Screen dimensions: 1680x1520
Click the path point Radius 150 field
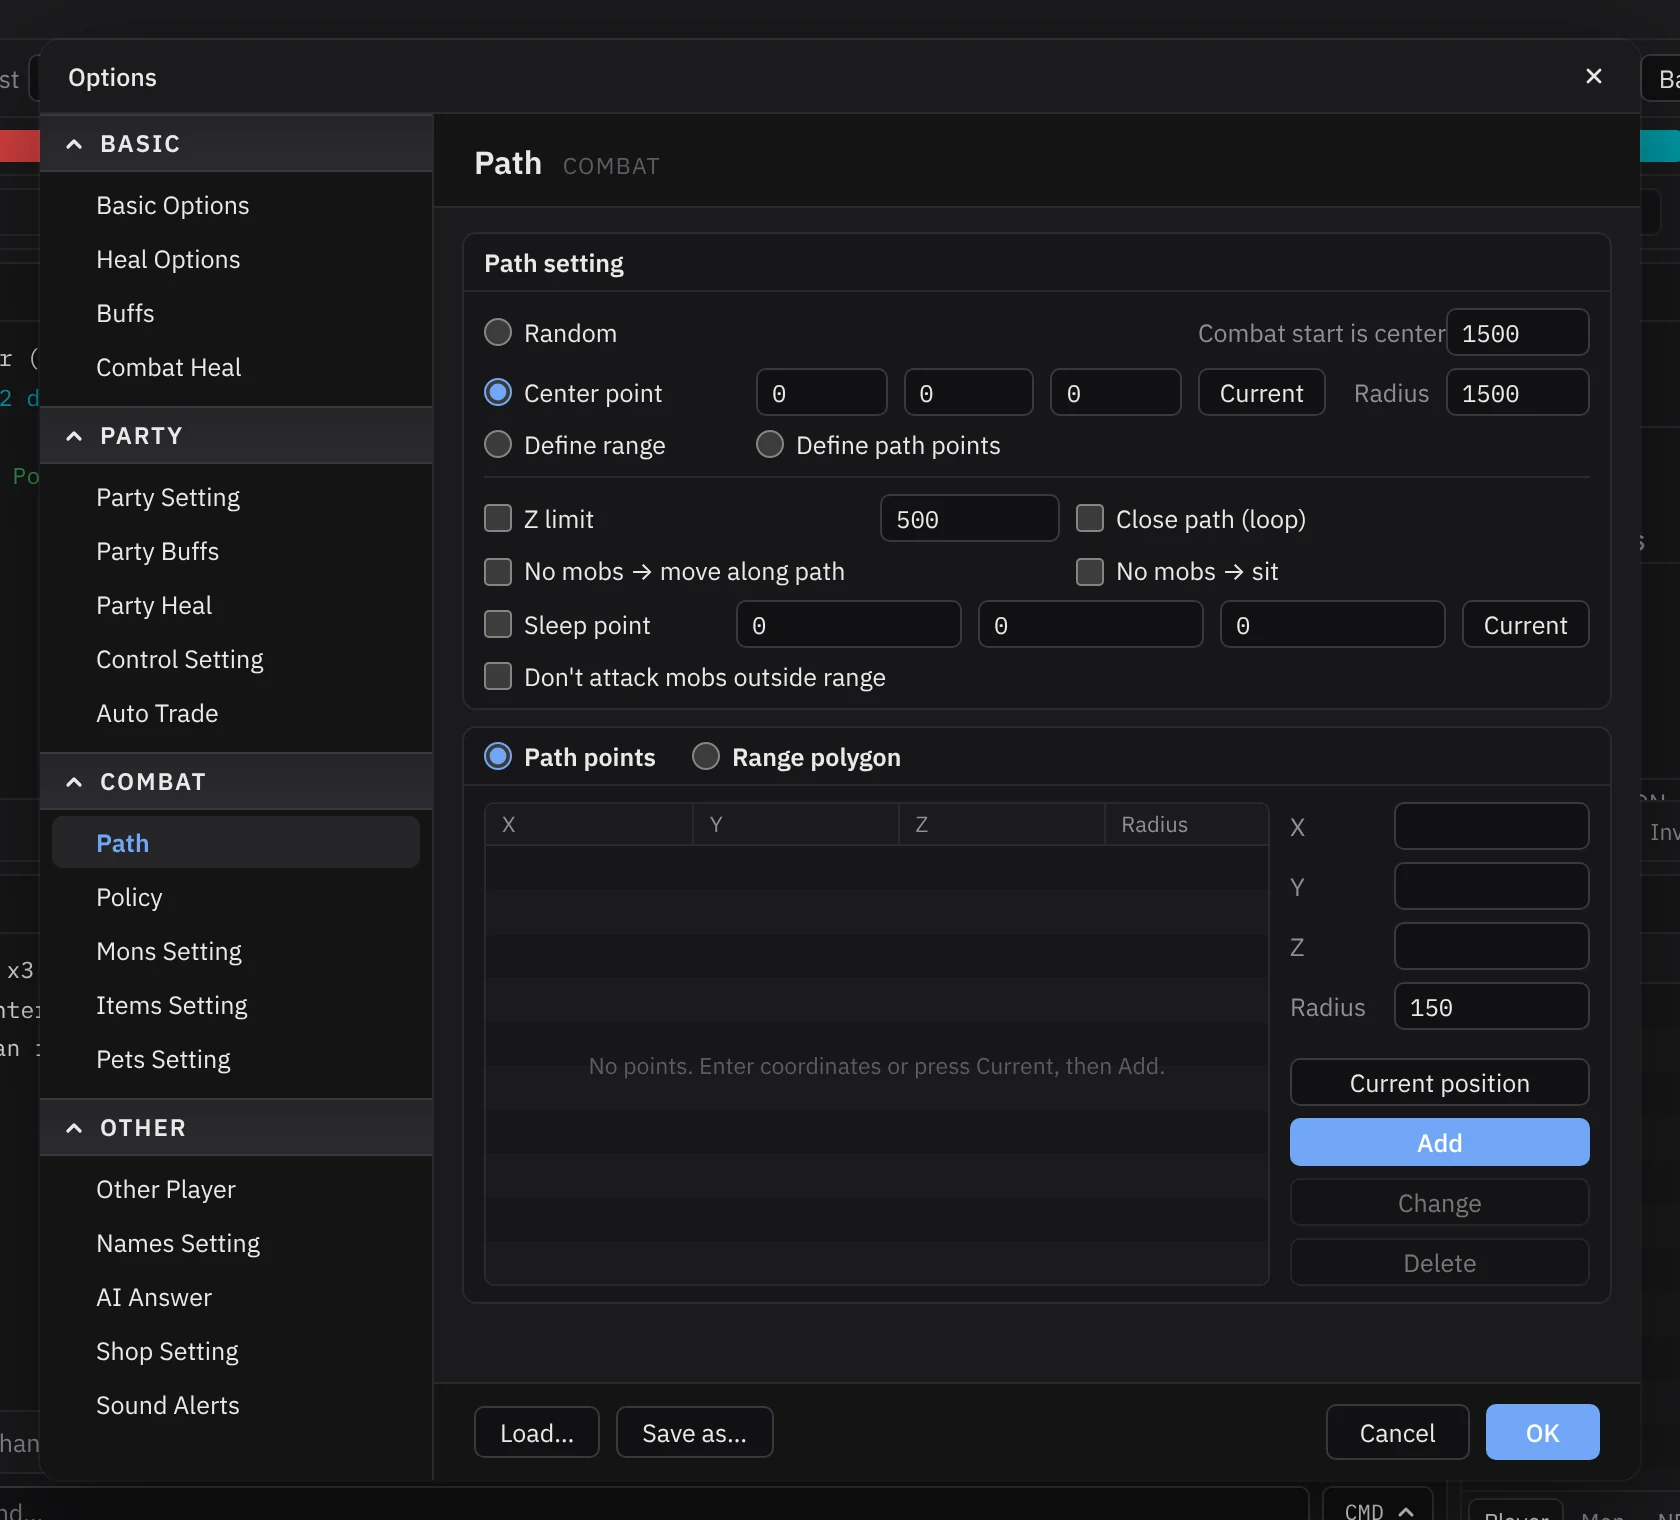1492,1006
